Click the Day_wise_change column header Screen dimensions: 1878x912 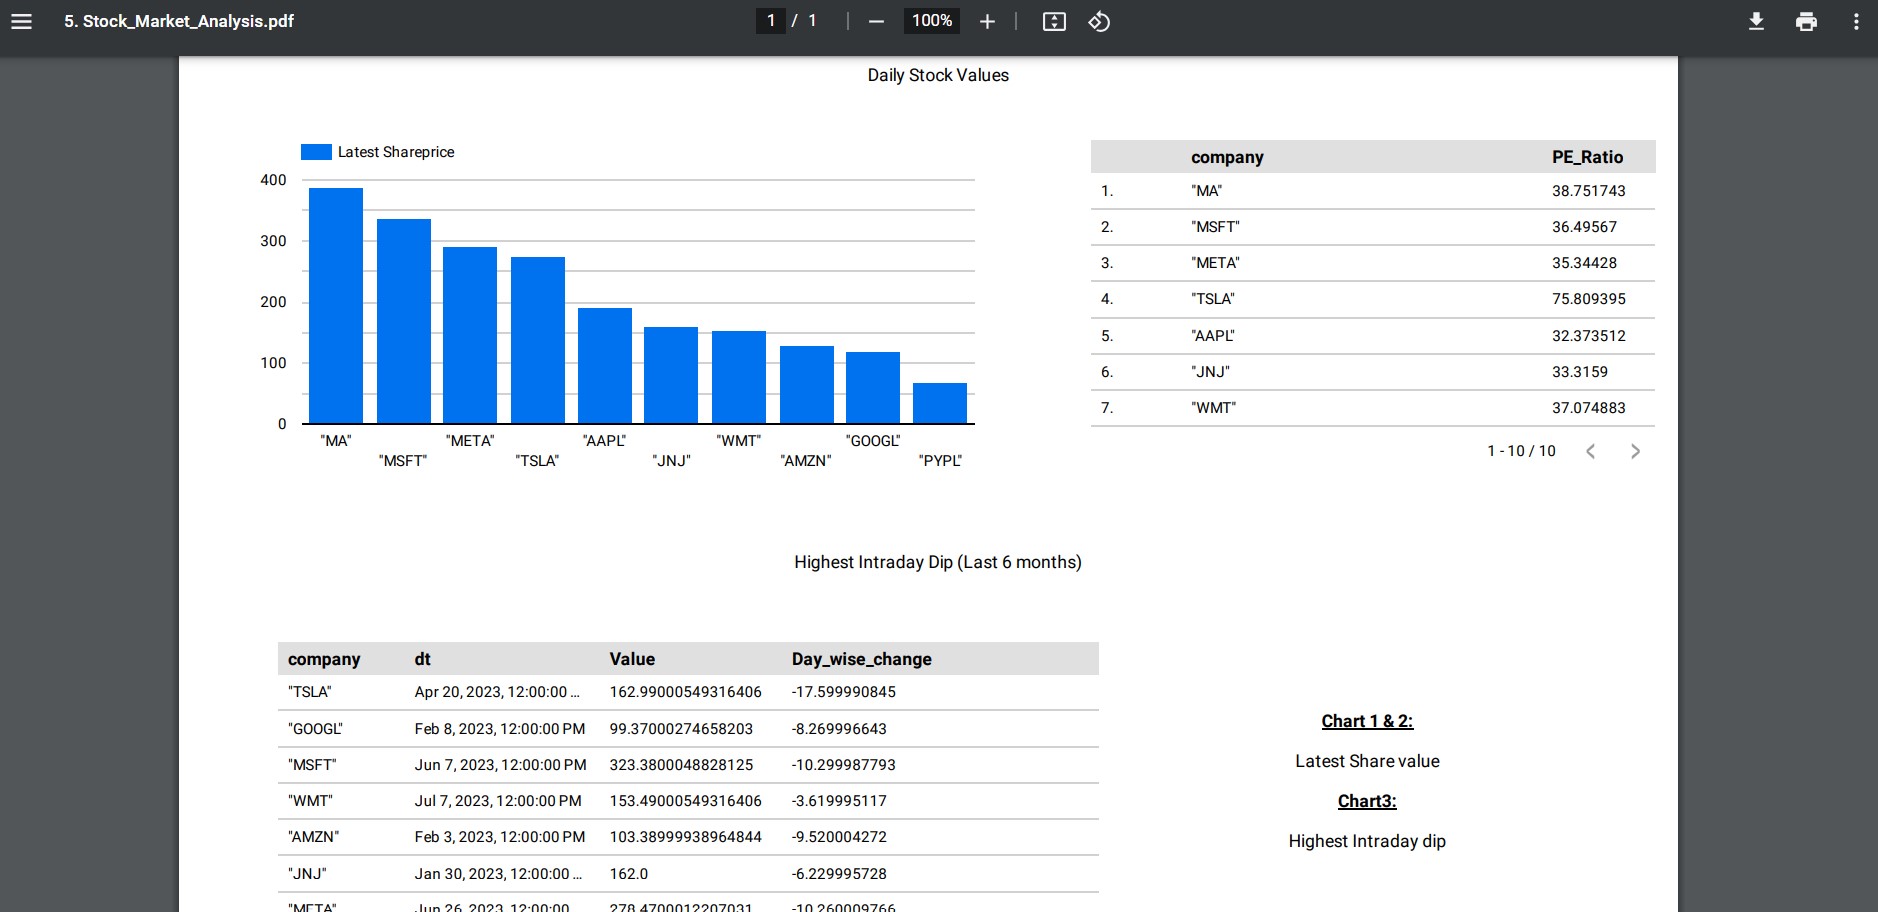862,659
